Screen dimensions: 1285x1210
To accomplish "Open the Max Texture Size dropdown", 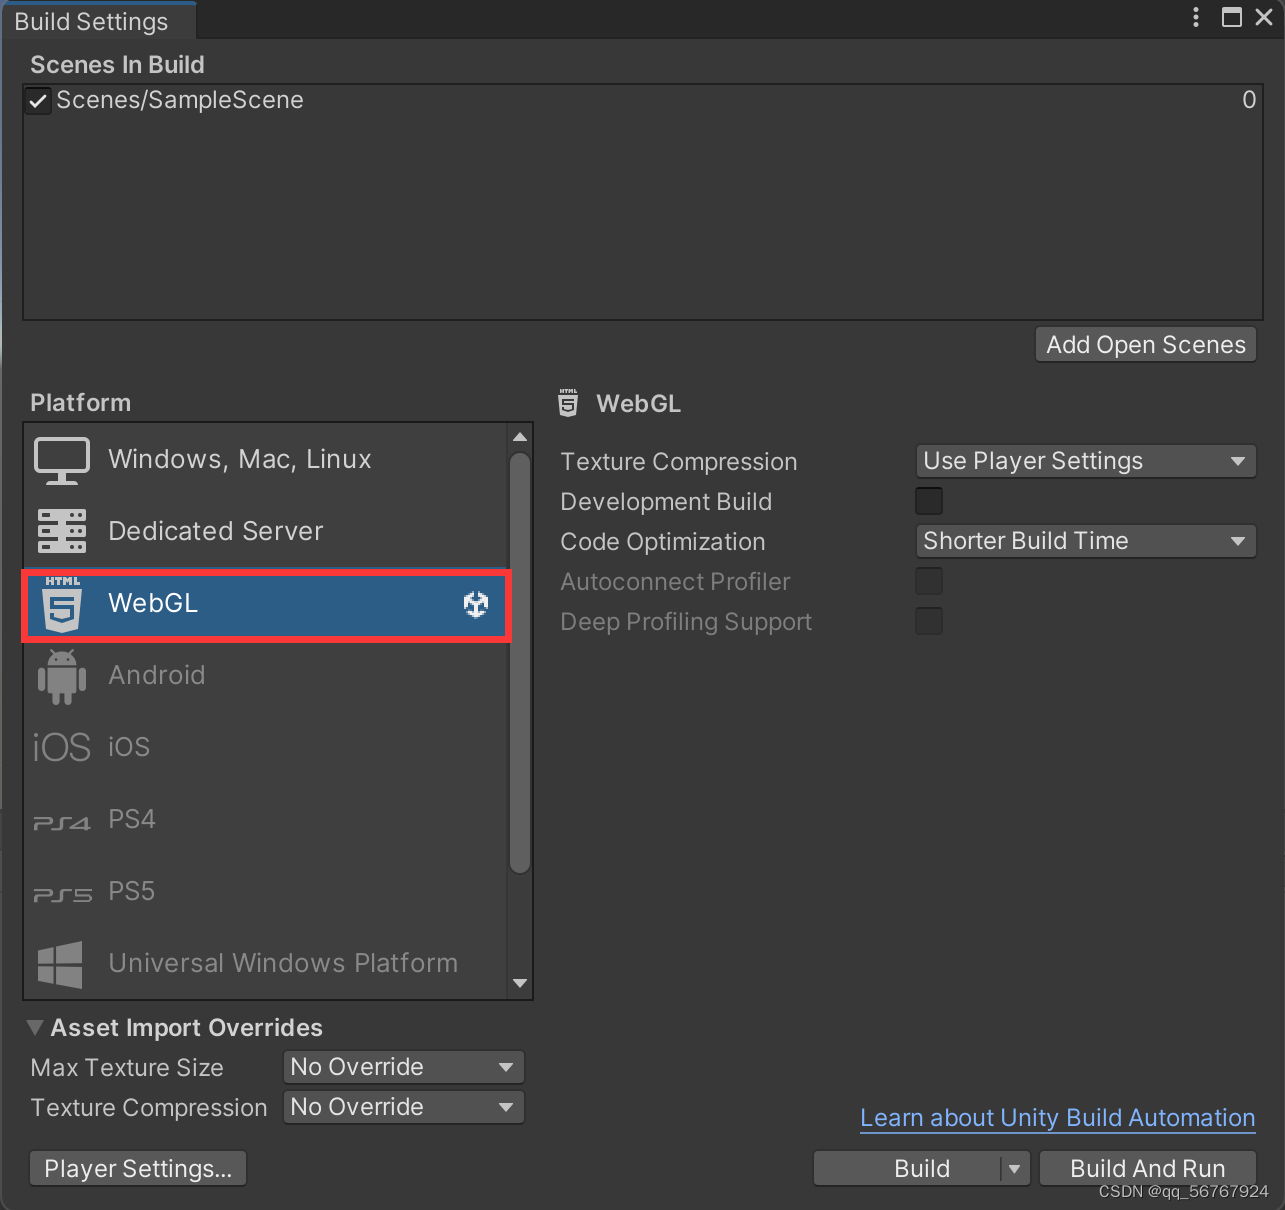I will pos(403,1067).
